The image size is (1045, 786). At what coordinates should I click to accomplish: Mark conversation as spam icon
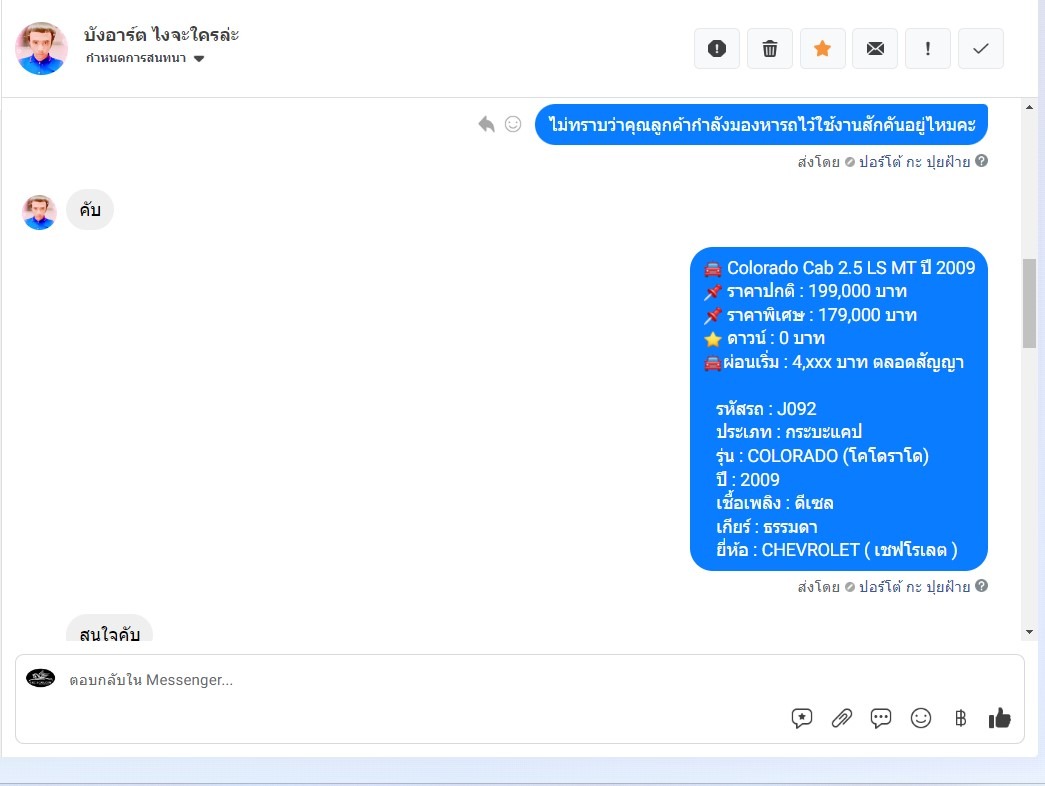(x=716, y=49)
